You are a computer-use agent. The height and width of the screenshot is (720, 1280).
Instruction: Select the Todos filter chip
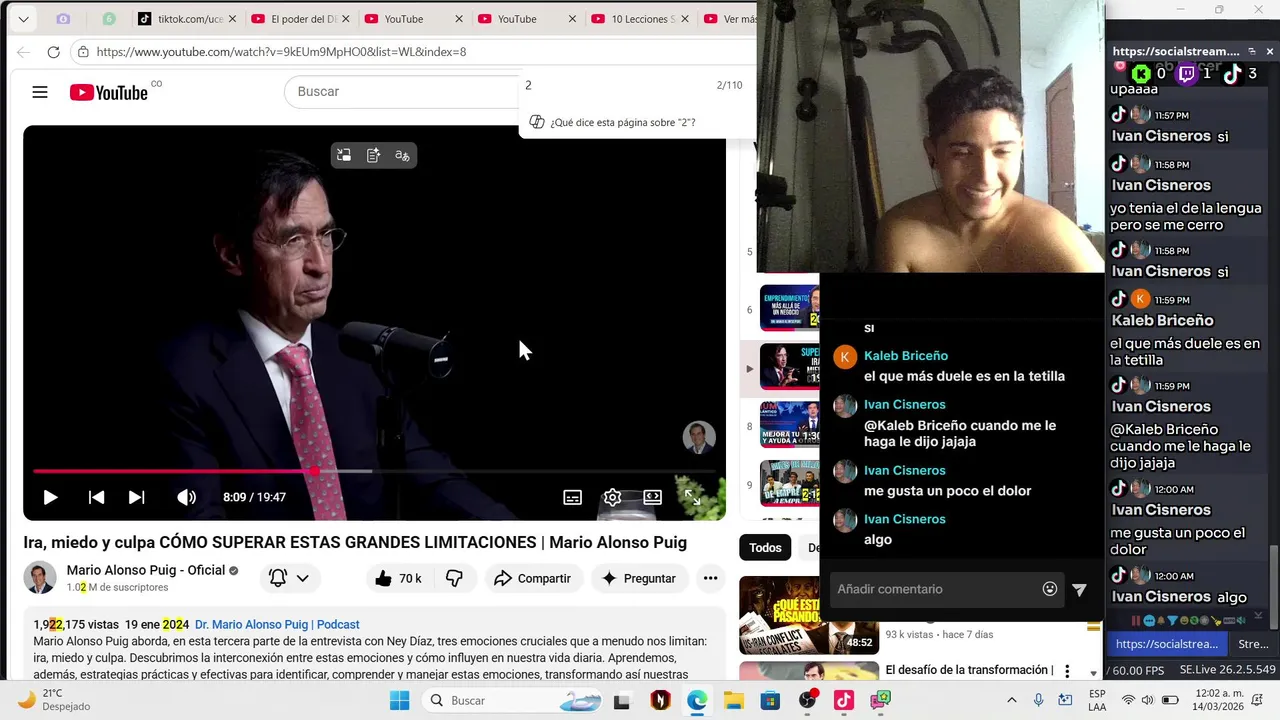click(765, 547)
